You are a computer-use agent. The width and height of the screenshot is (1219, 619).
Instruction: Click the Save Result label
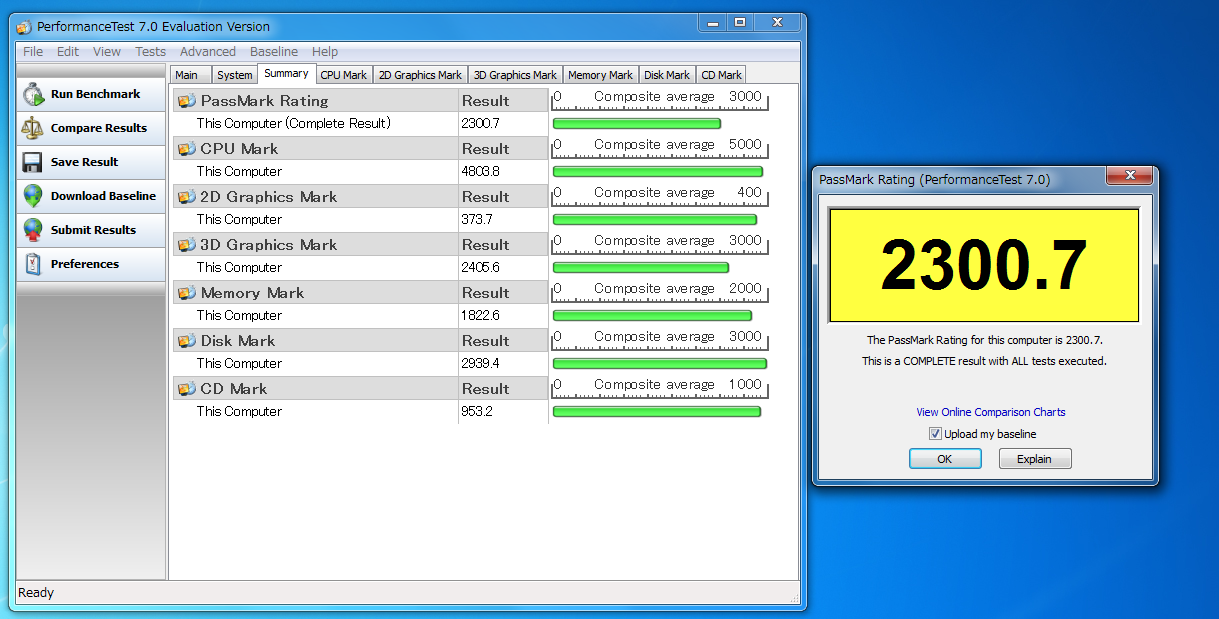pyautogui.click(x=85, y=162)
